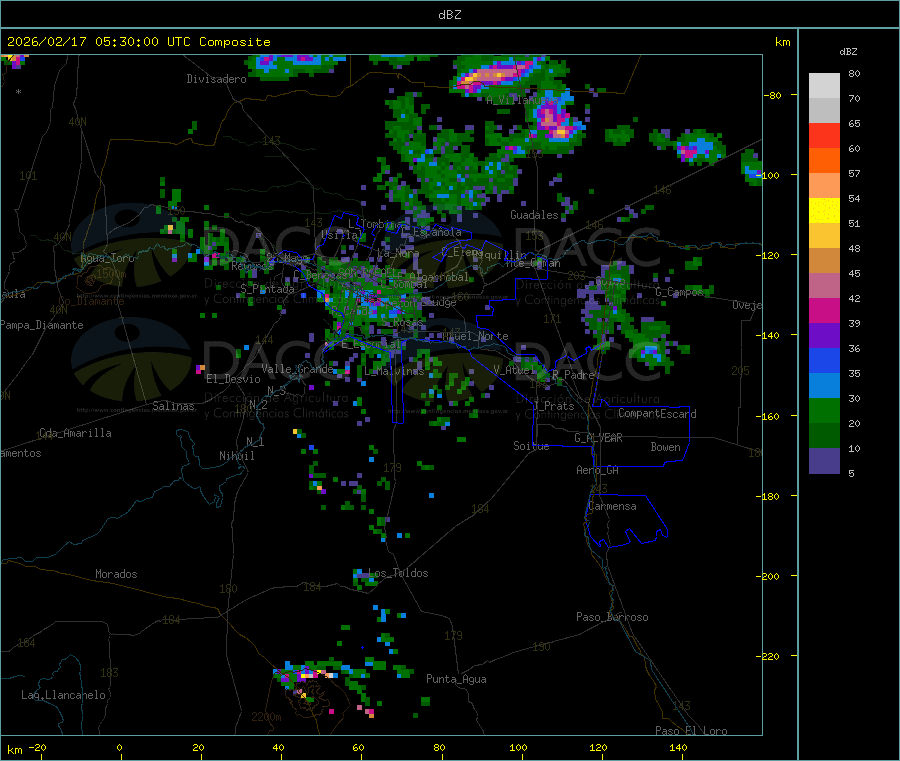
Task: Click the 'El_Desvio' map label
Action: click(x=233, y=379)
